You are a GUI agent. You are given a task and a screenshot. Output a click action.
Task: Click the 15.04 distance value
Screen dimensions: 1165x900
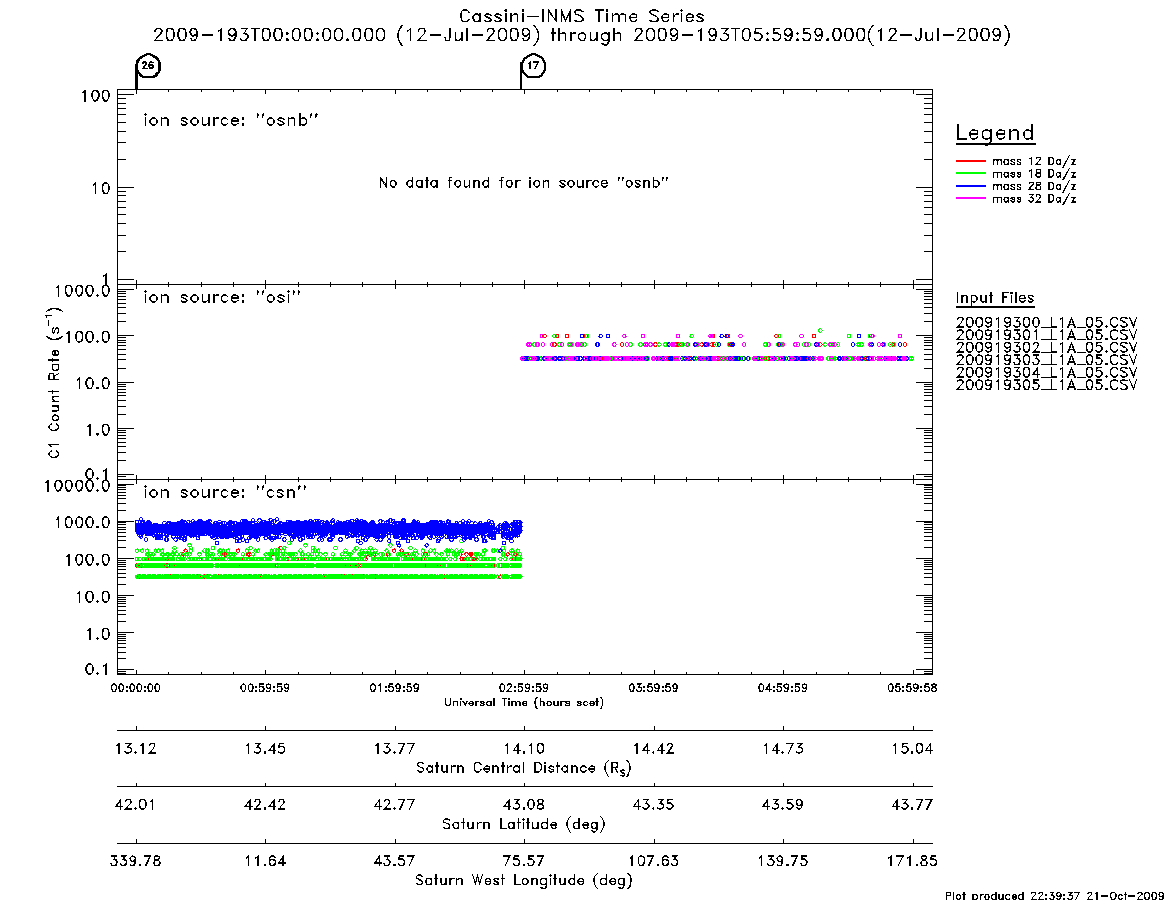coord(912,748)
